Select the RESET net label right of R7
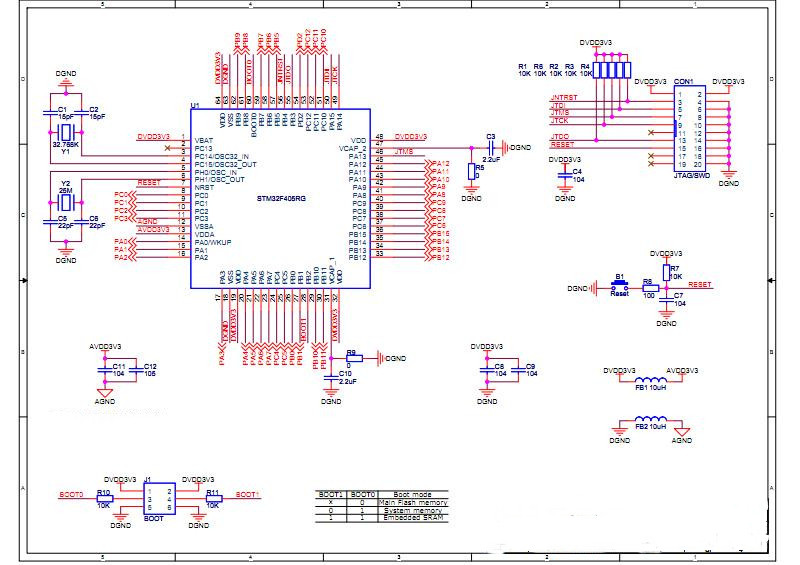Image resolution: width=800 pixels, height=565 pixels. coord(699,285)
